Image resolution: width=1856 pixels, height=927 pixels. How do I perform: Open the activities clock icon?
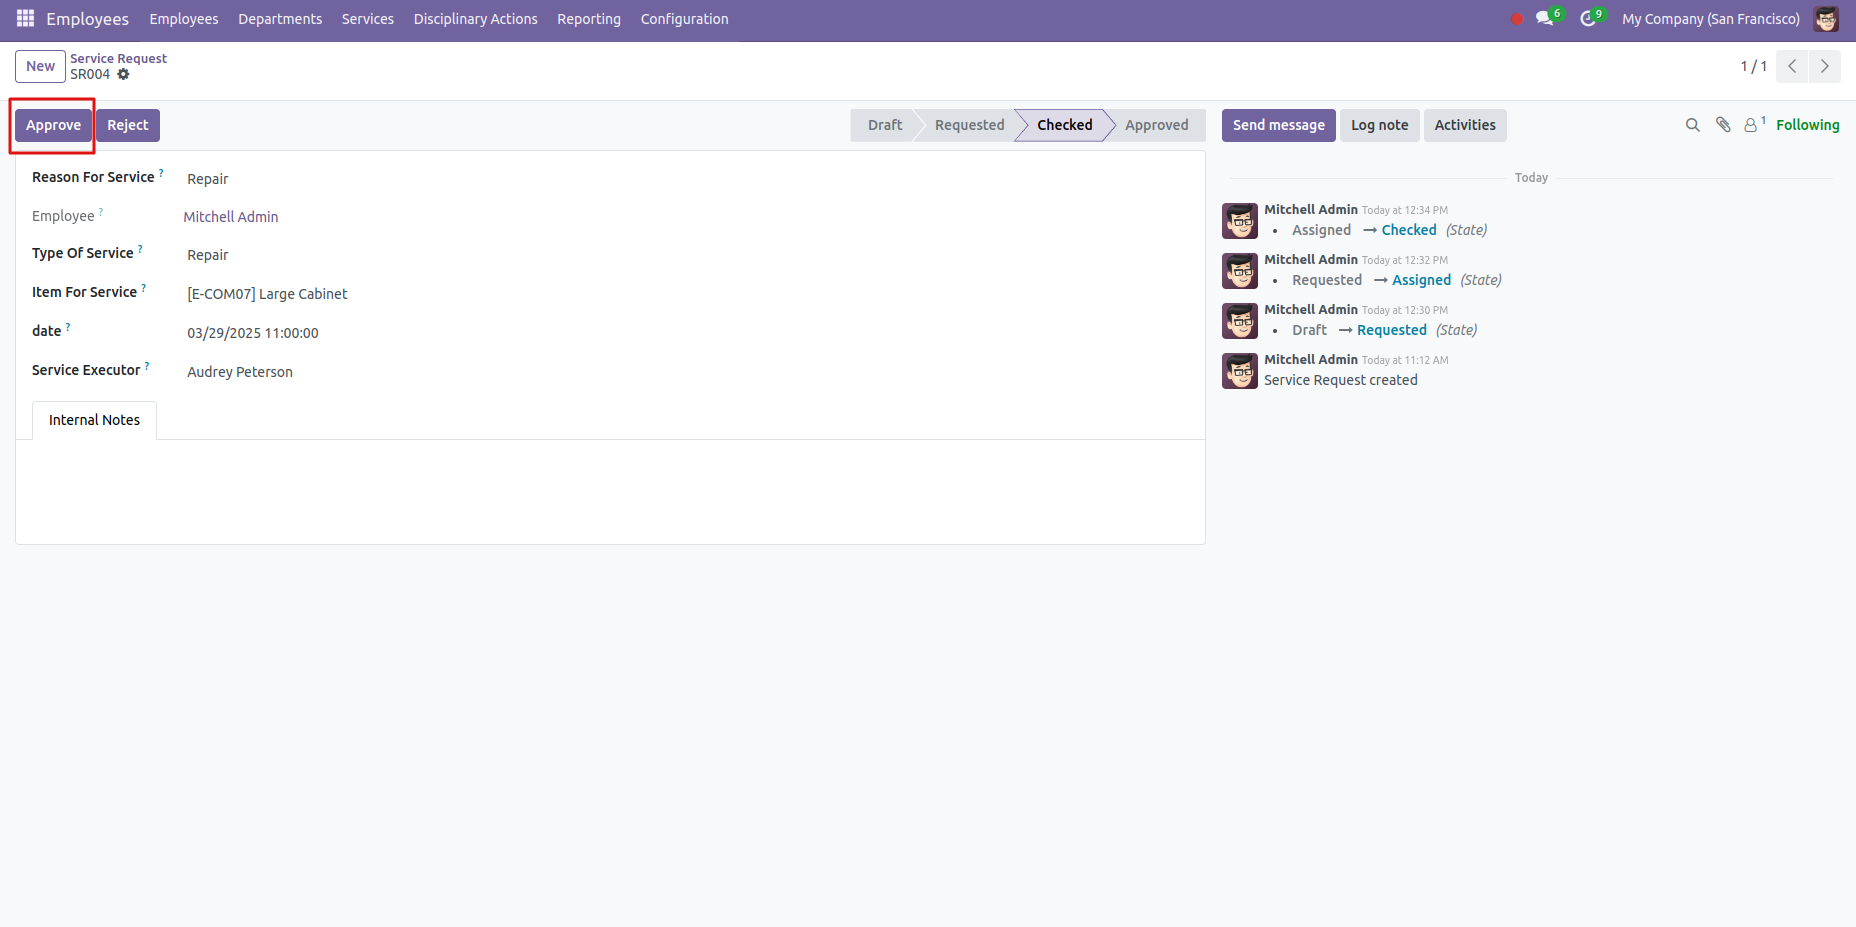[x=1588, y=19]
